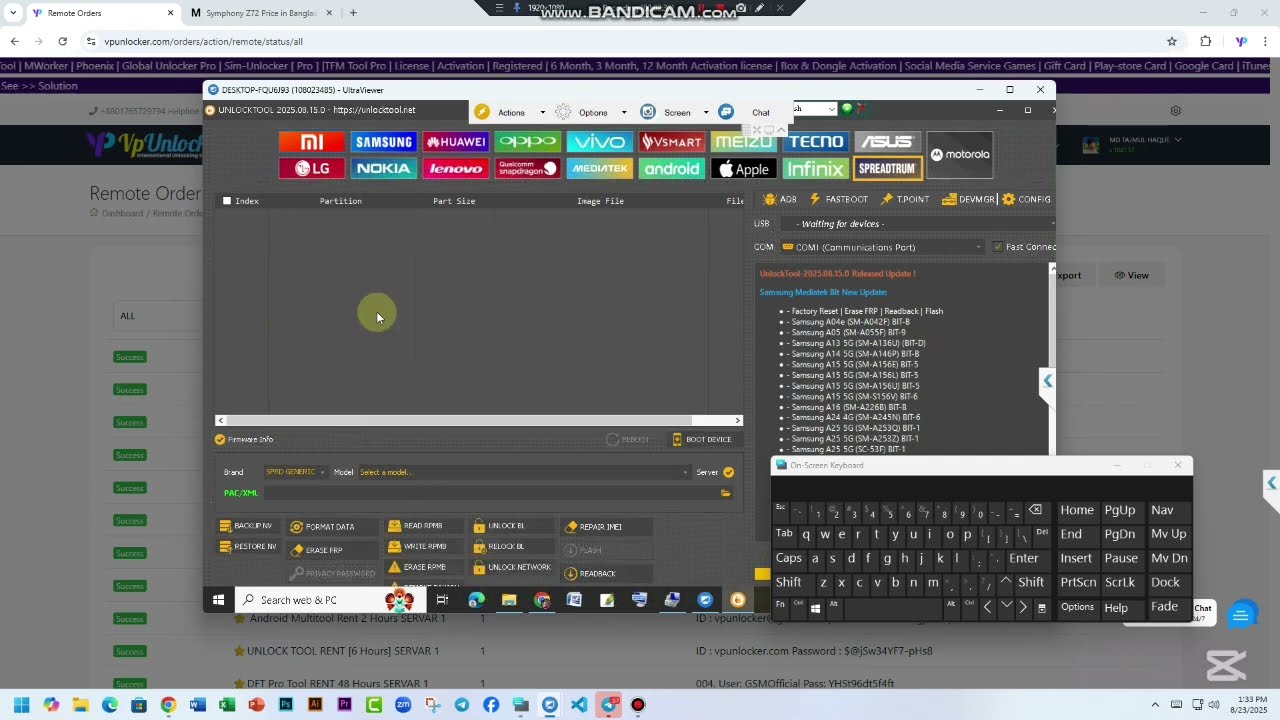The height and width of the screenshot is (720, 1280).
Task: Open the ADB tab in UnlockTool
Action: (x=780, y=199)
